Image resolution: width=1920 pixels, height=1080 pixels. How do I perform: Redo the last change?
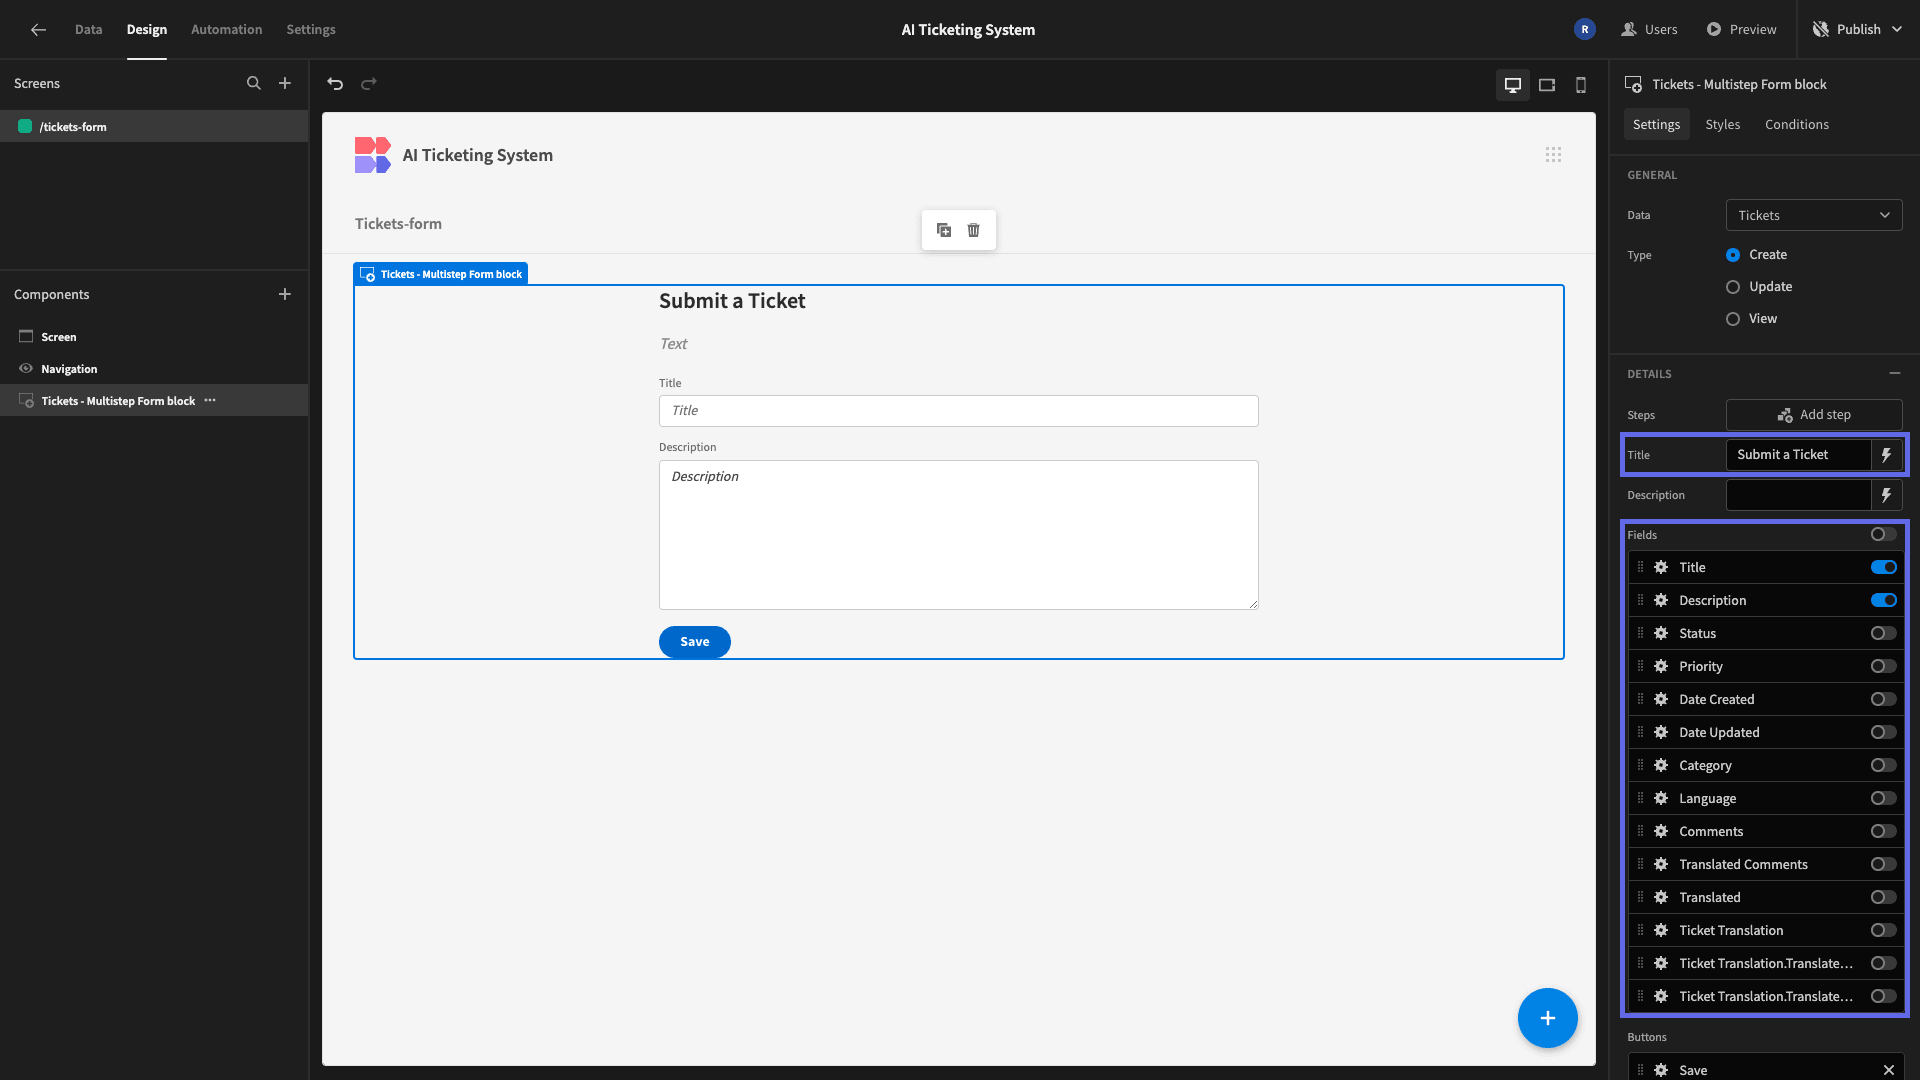click(x=369, y=84)
